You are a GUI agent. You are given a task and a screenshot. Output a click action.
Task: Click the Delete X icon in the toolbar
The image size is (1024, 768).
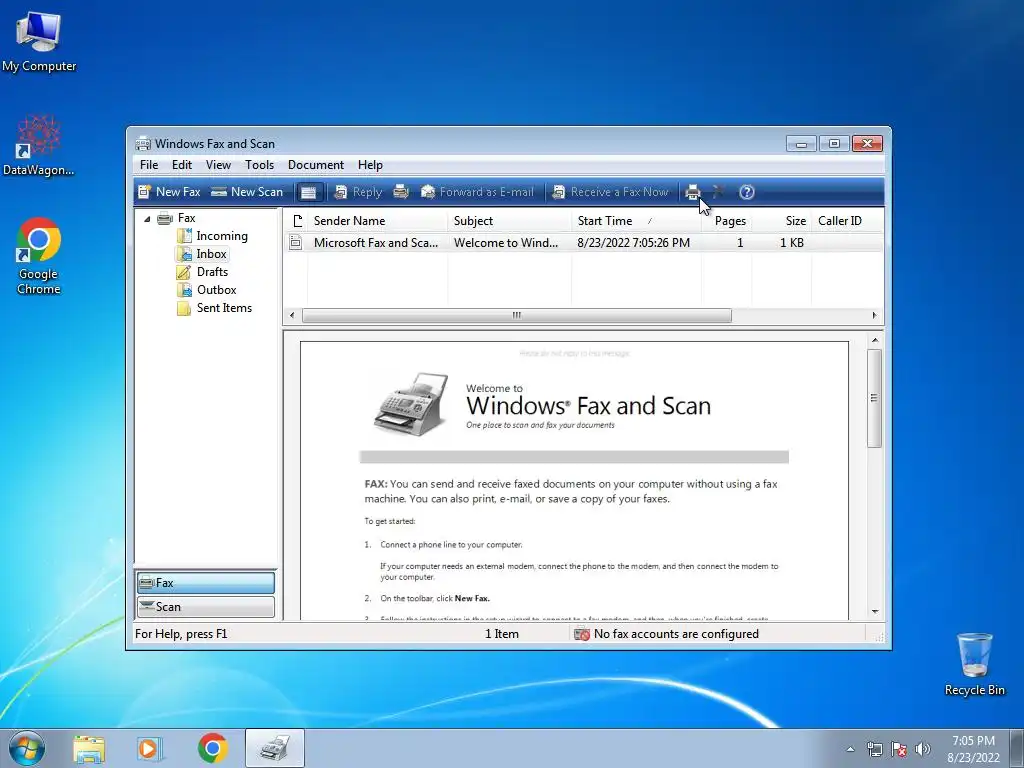(718, 191)
